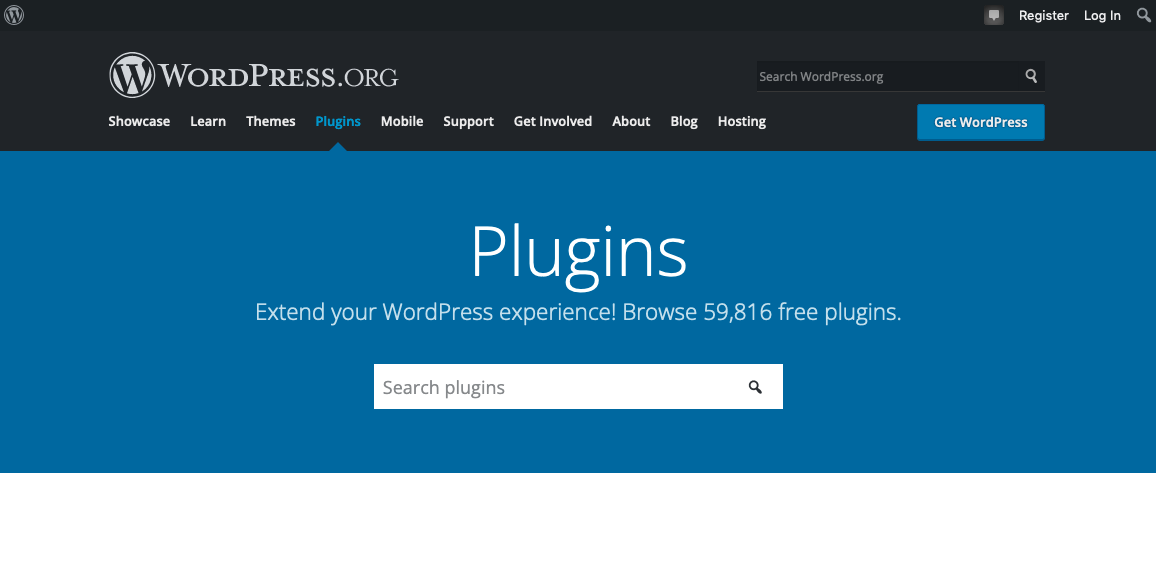Click the 'Browse 59,816 free plugins' text
The width and height of the screenshot is (1156, 570).
coord(762,313)
